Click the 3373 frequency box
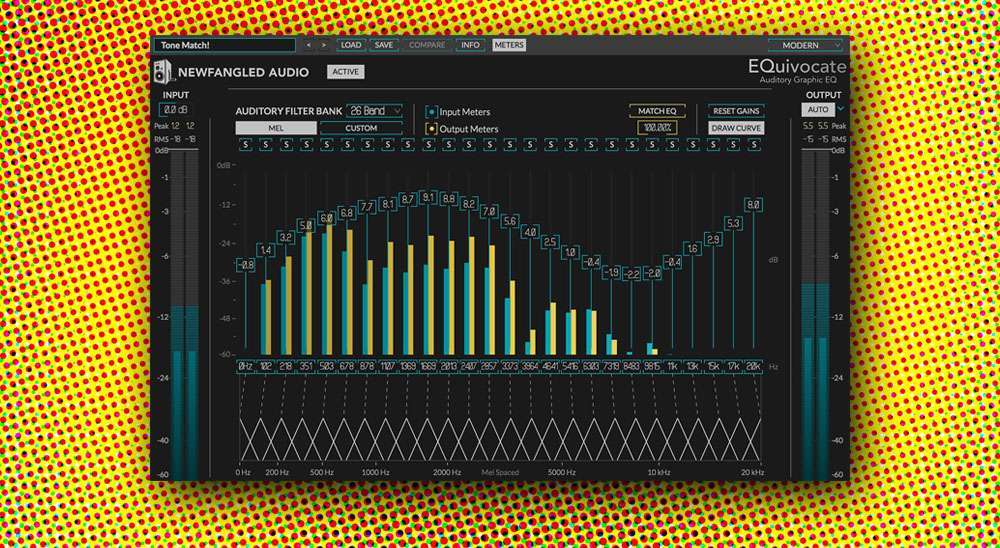This screenshot has height=548, width=1000. 510,367
